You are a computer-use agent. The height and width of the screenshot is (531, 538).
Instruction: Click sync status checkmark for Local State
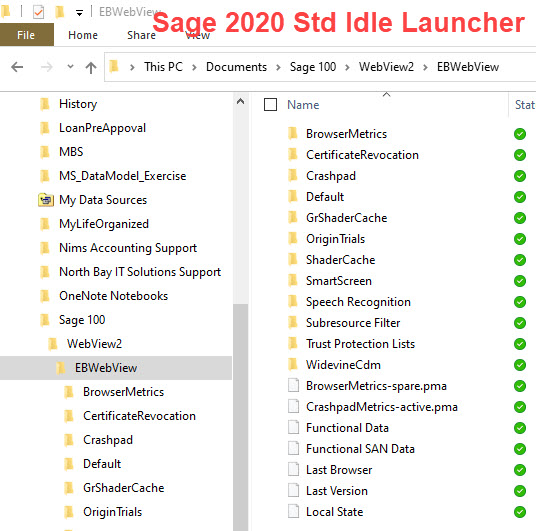[x=520, y=512]
